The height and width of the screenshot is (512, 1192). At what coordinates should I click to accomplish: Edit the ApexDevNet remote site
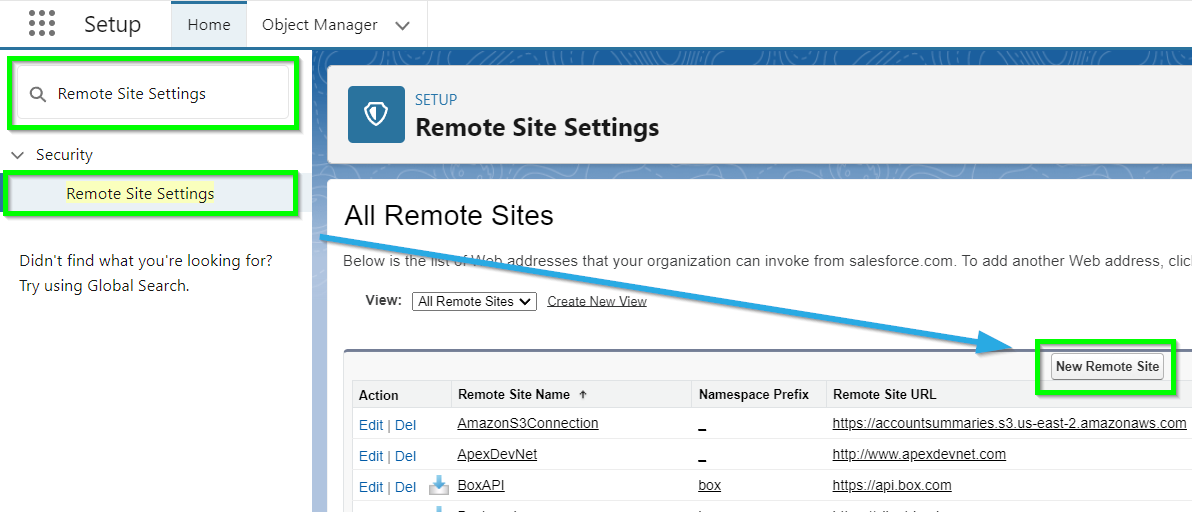[371, 456]
